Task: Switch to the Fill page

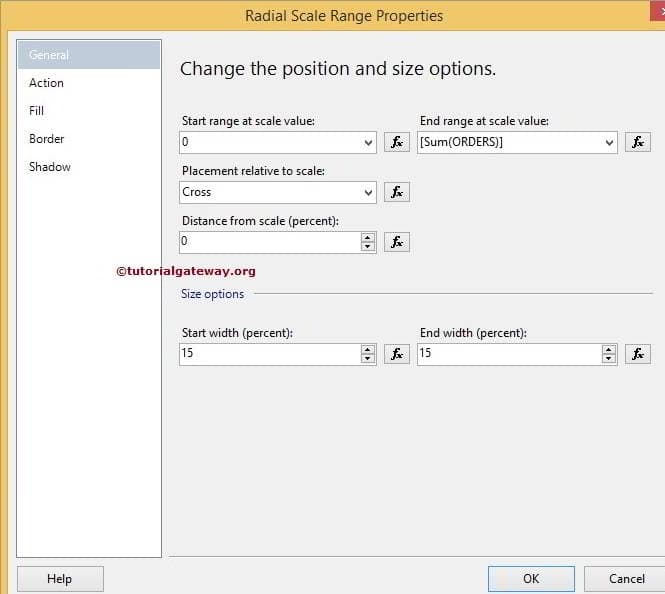Action: (x=89, y=111)
